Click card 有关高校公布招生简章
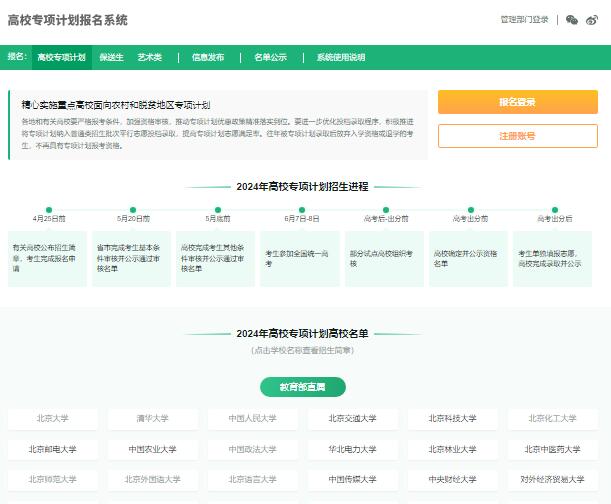611x504 pixels. (47, 259)
